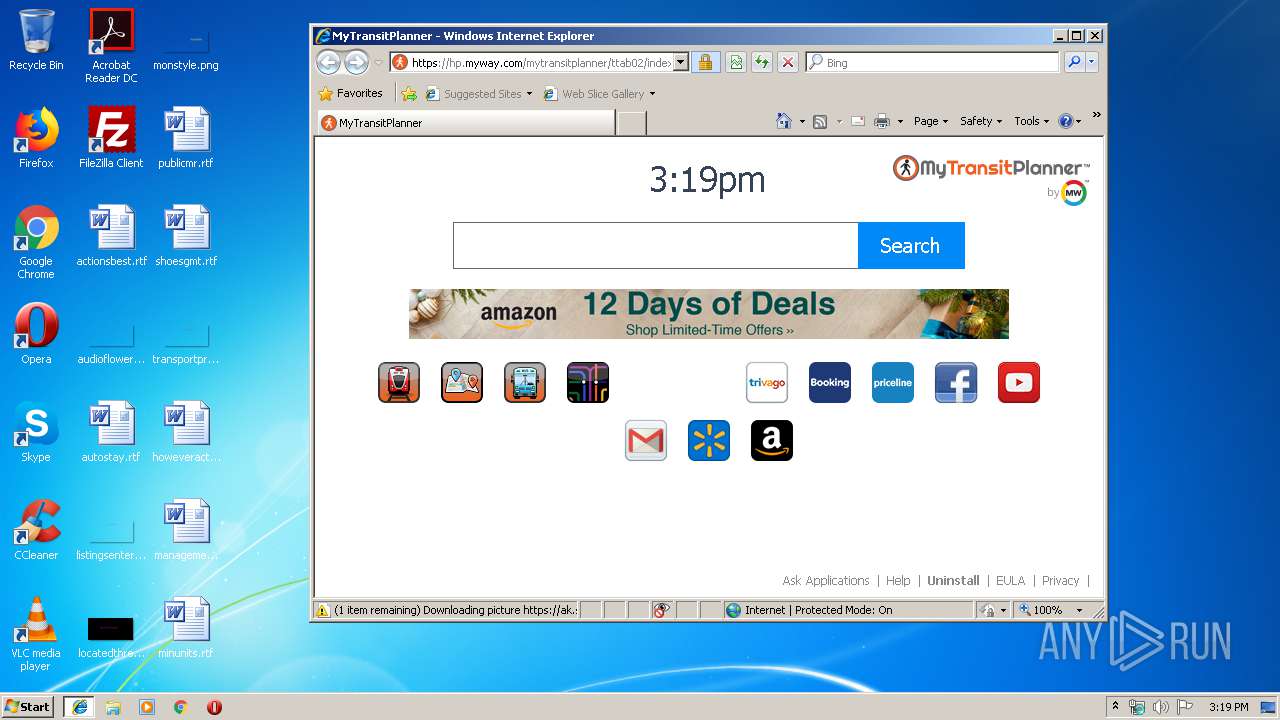Click Internet Explorer in the taskbar
1280x720 pixels.
[x=79, y=706]
